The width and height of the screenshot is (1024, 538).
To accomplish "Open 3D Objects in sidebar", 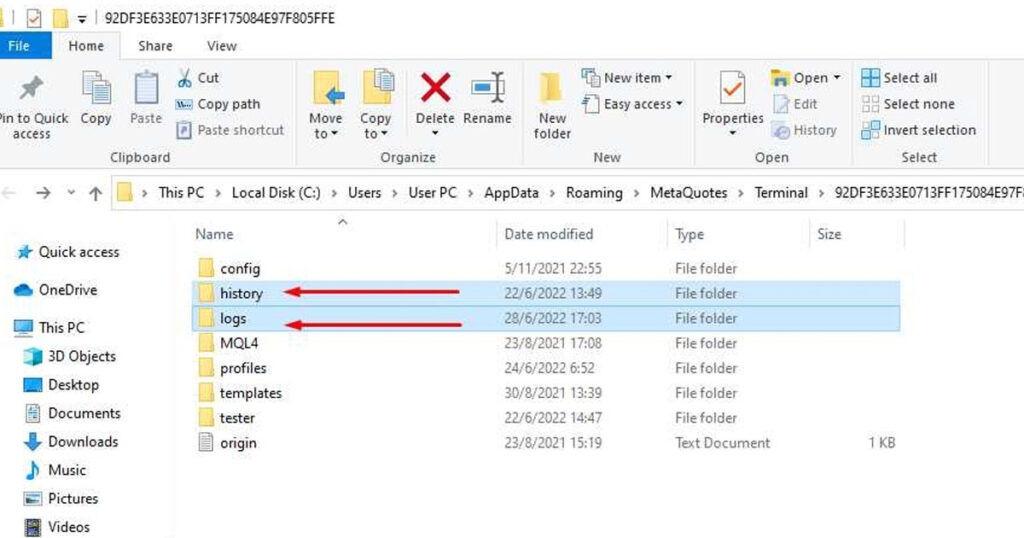I will [x=69, y=356].
